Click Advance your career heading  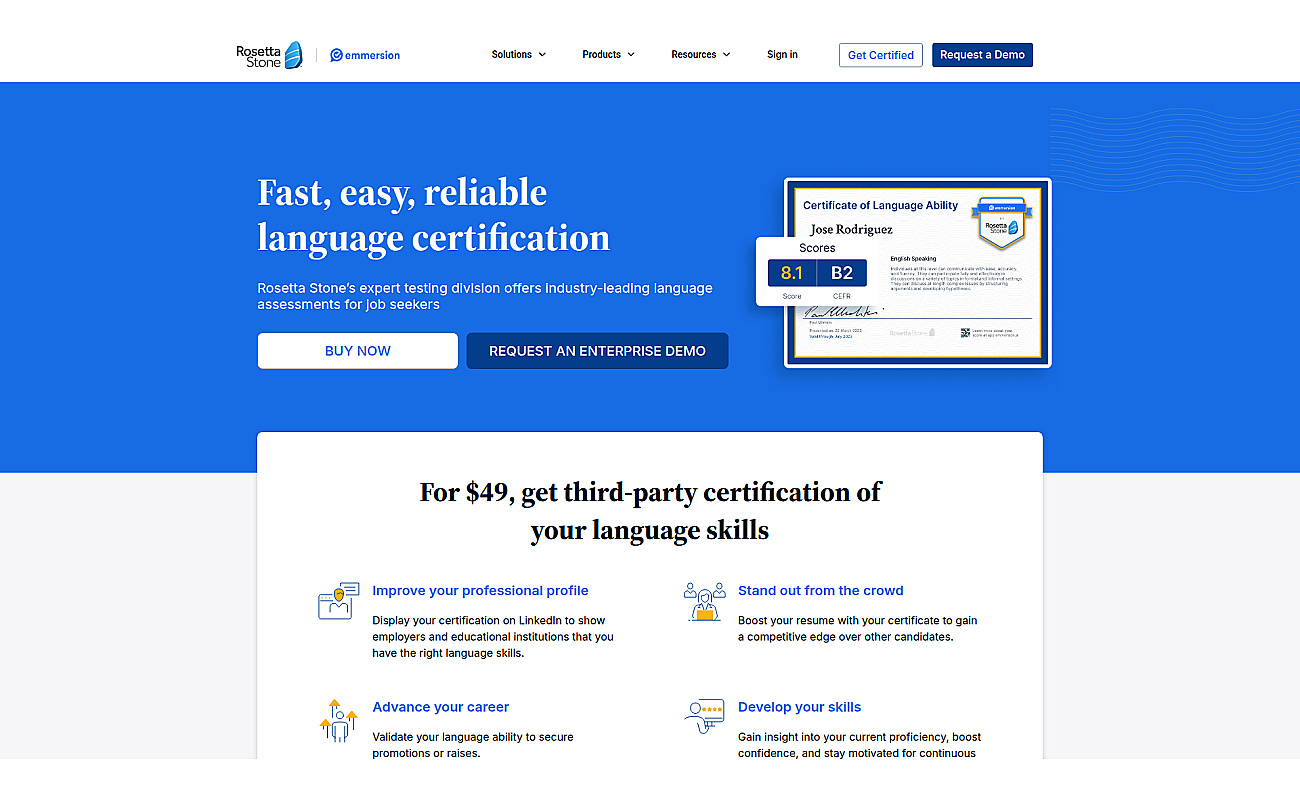[440, 707]
